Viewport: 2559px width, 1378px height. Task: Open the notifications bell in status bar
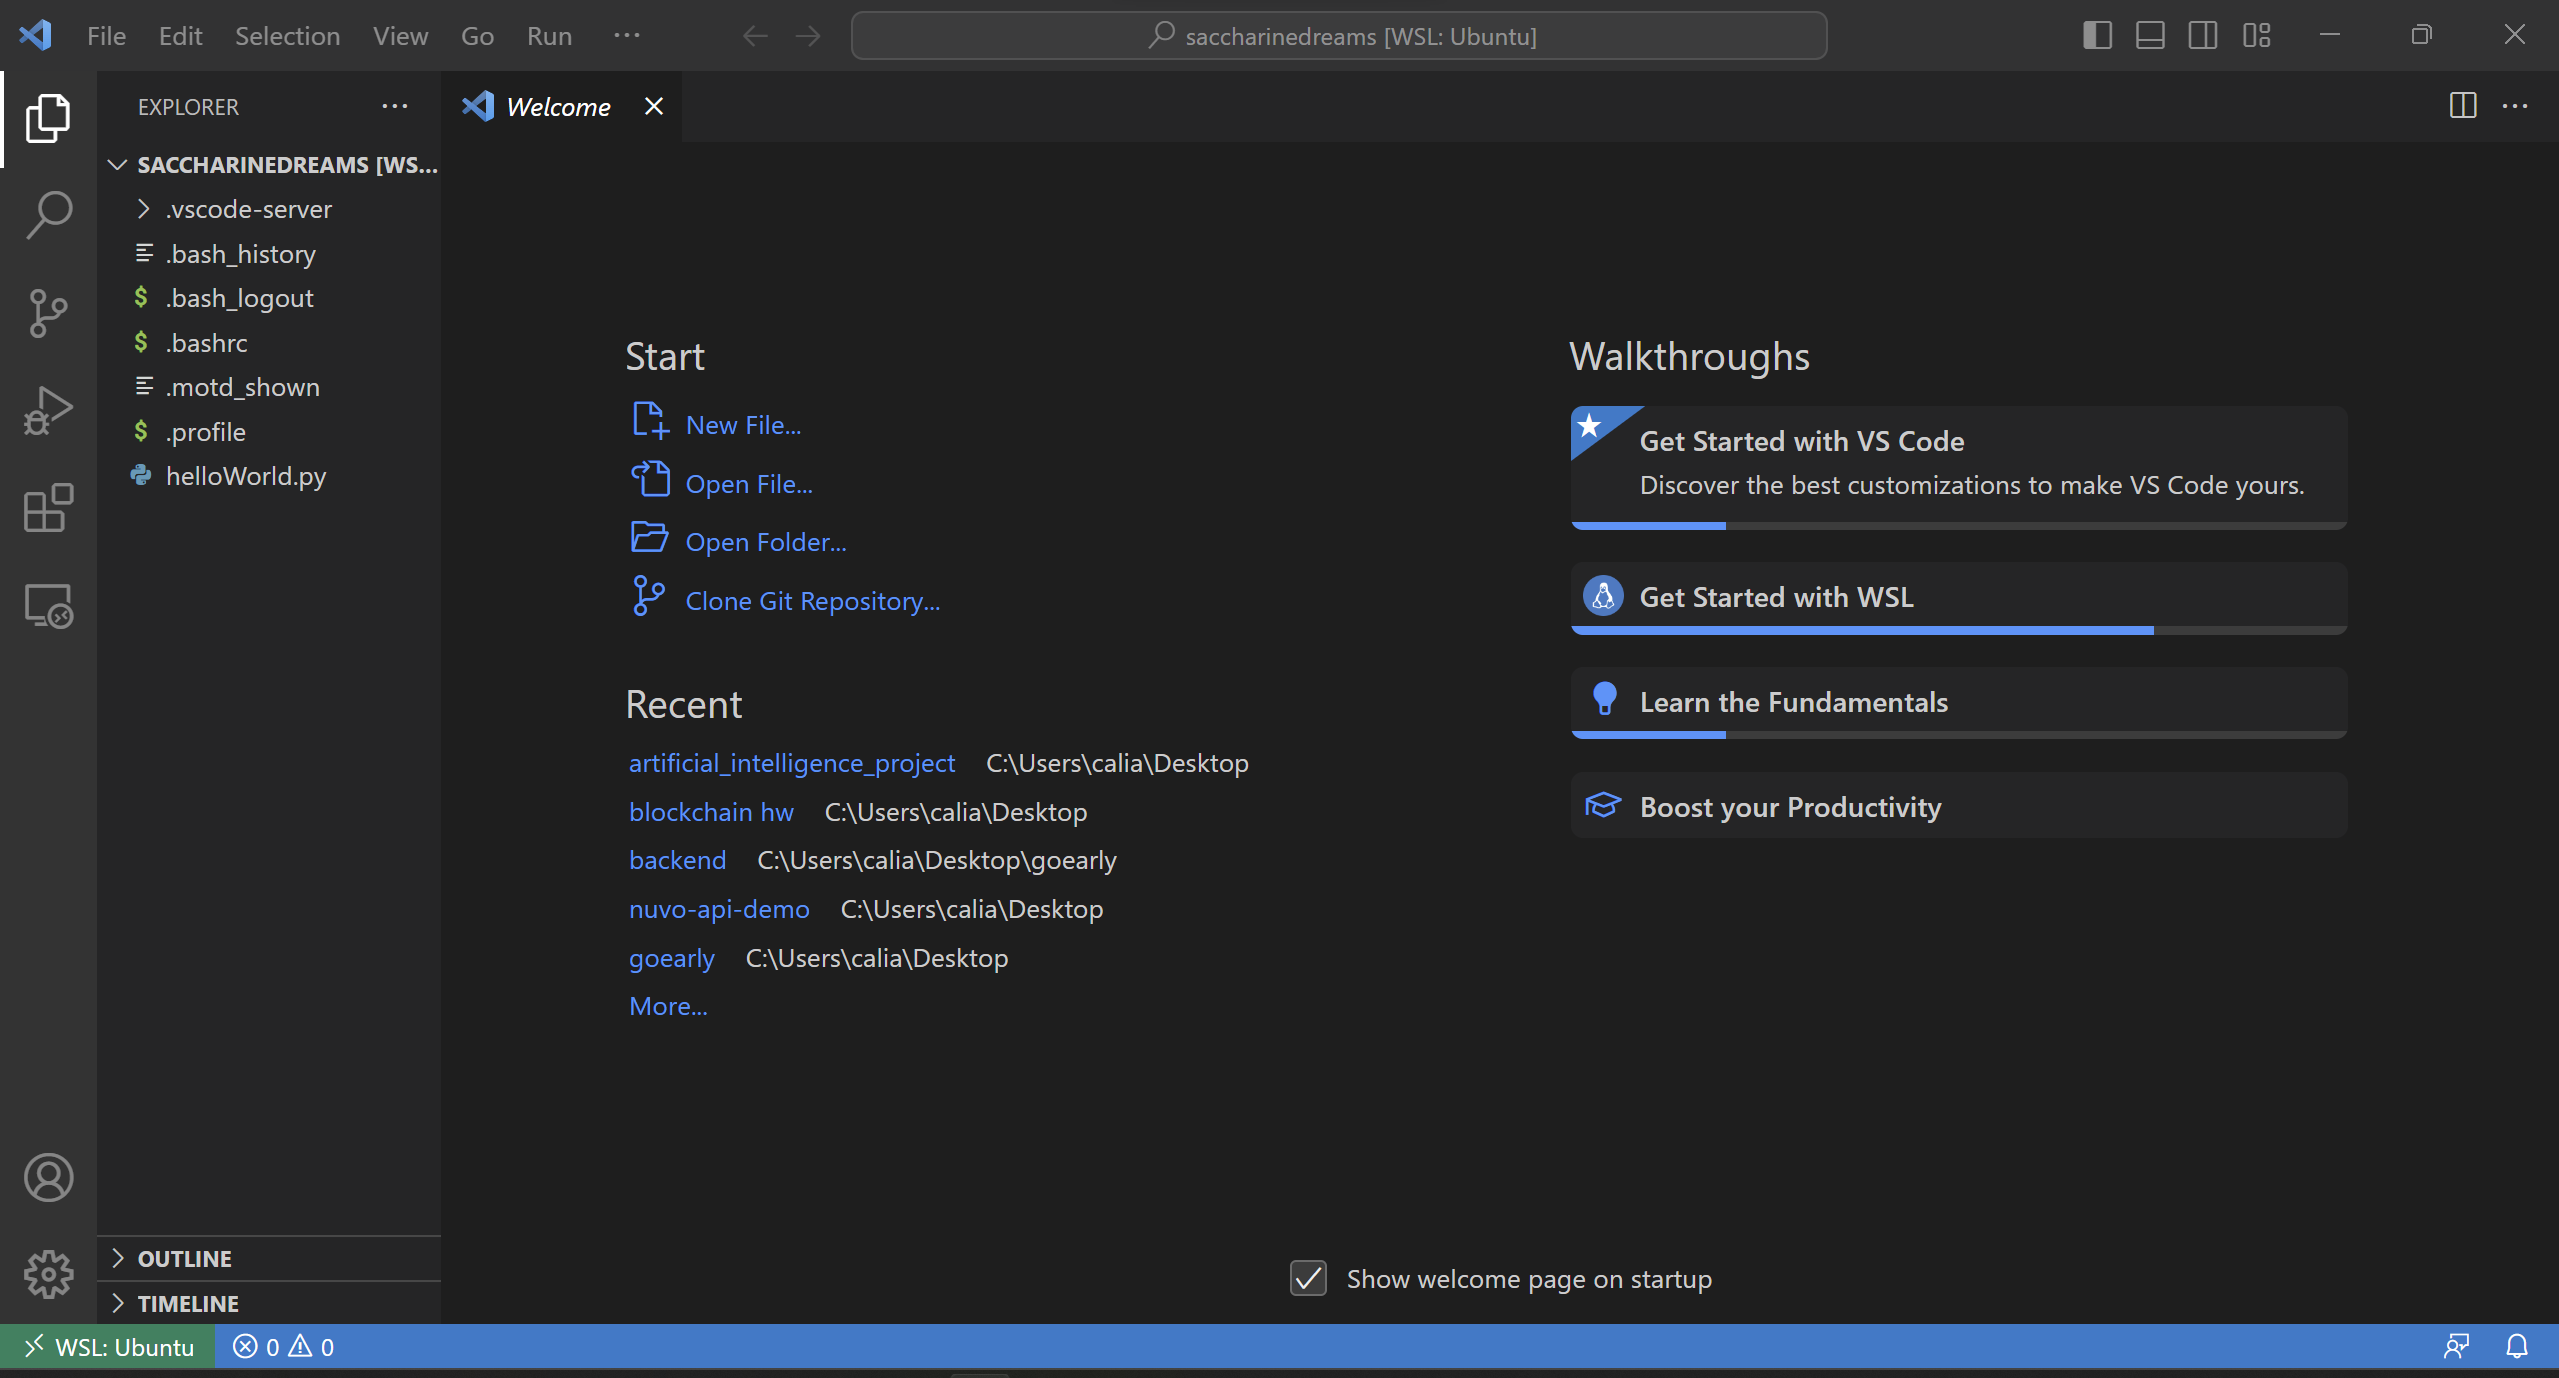click(x=2517, y=1346)
